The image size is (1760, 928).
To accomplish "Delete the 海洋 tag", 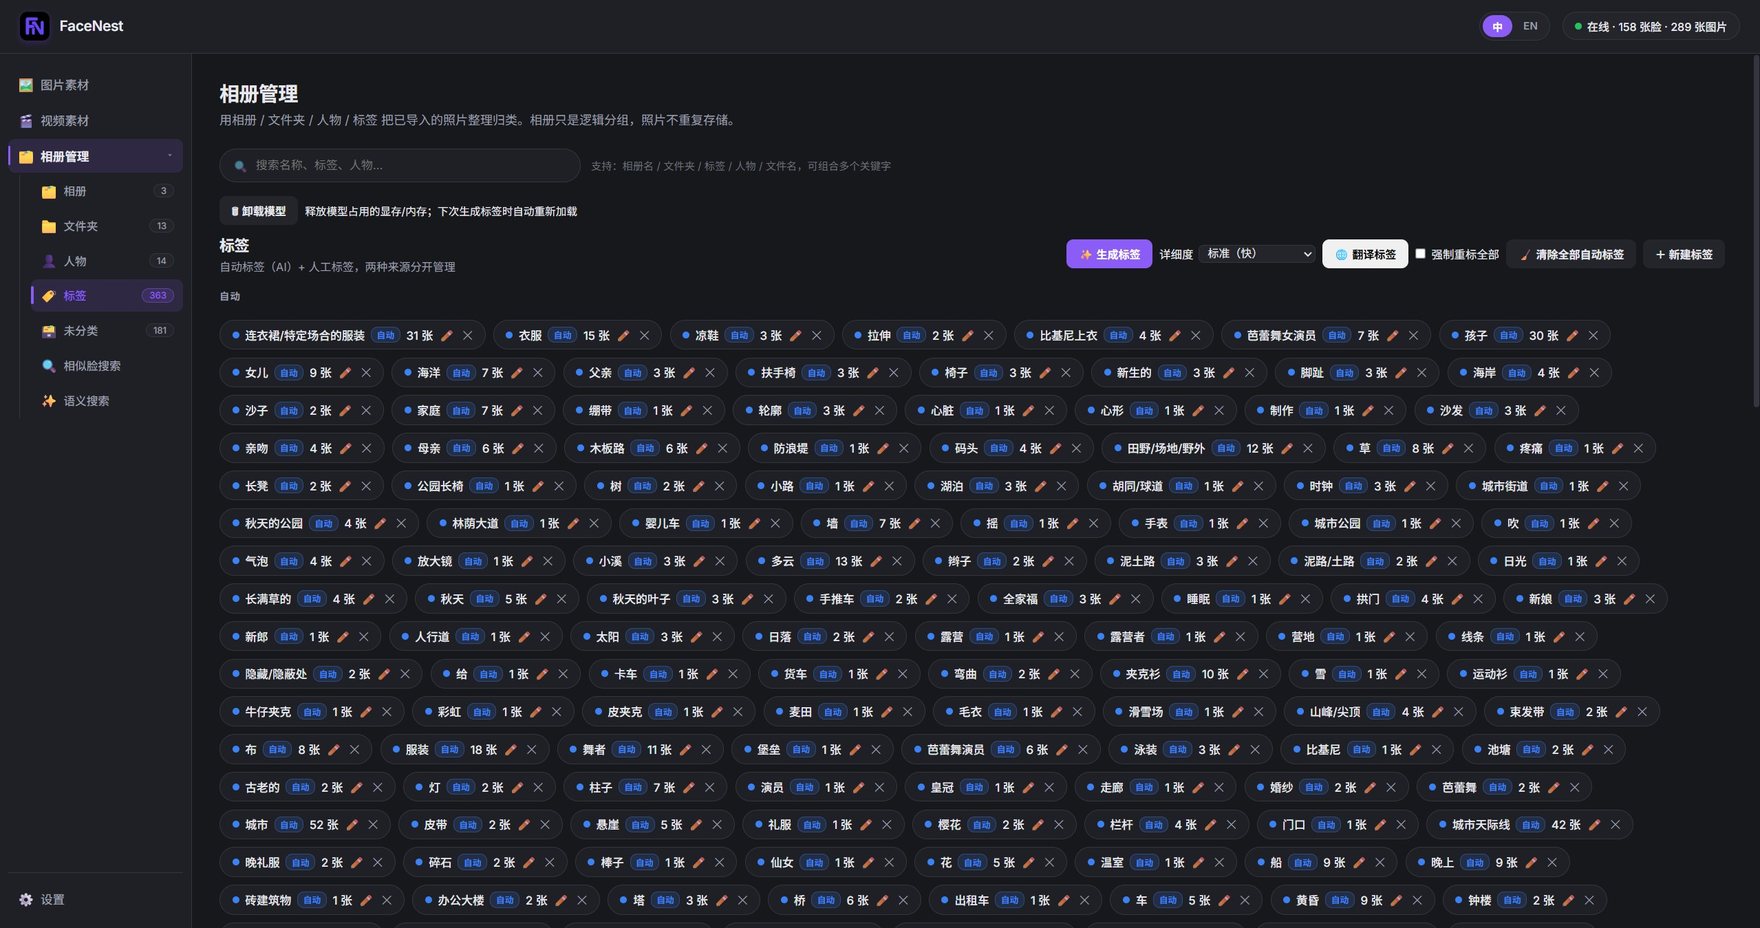I will [538, 373].
